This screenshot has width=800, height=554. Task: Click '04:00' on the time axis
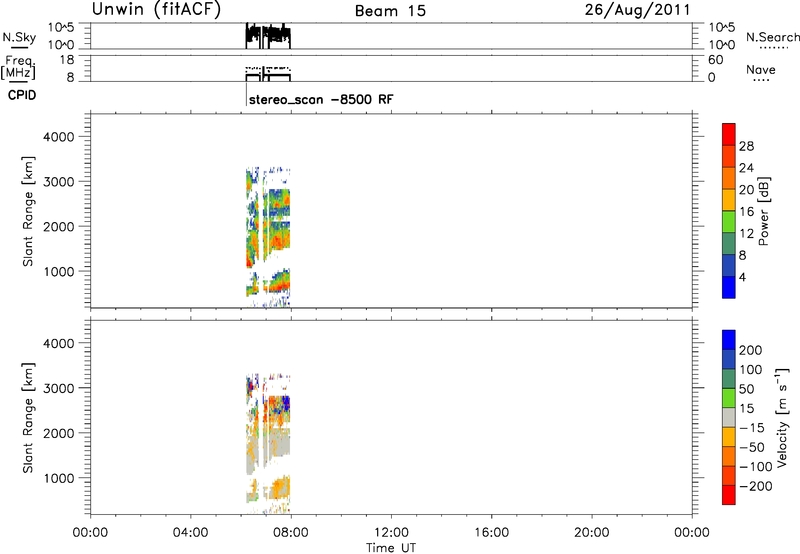click(x=191, y=533)
